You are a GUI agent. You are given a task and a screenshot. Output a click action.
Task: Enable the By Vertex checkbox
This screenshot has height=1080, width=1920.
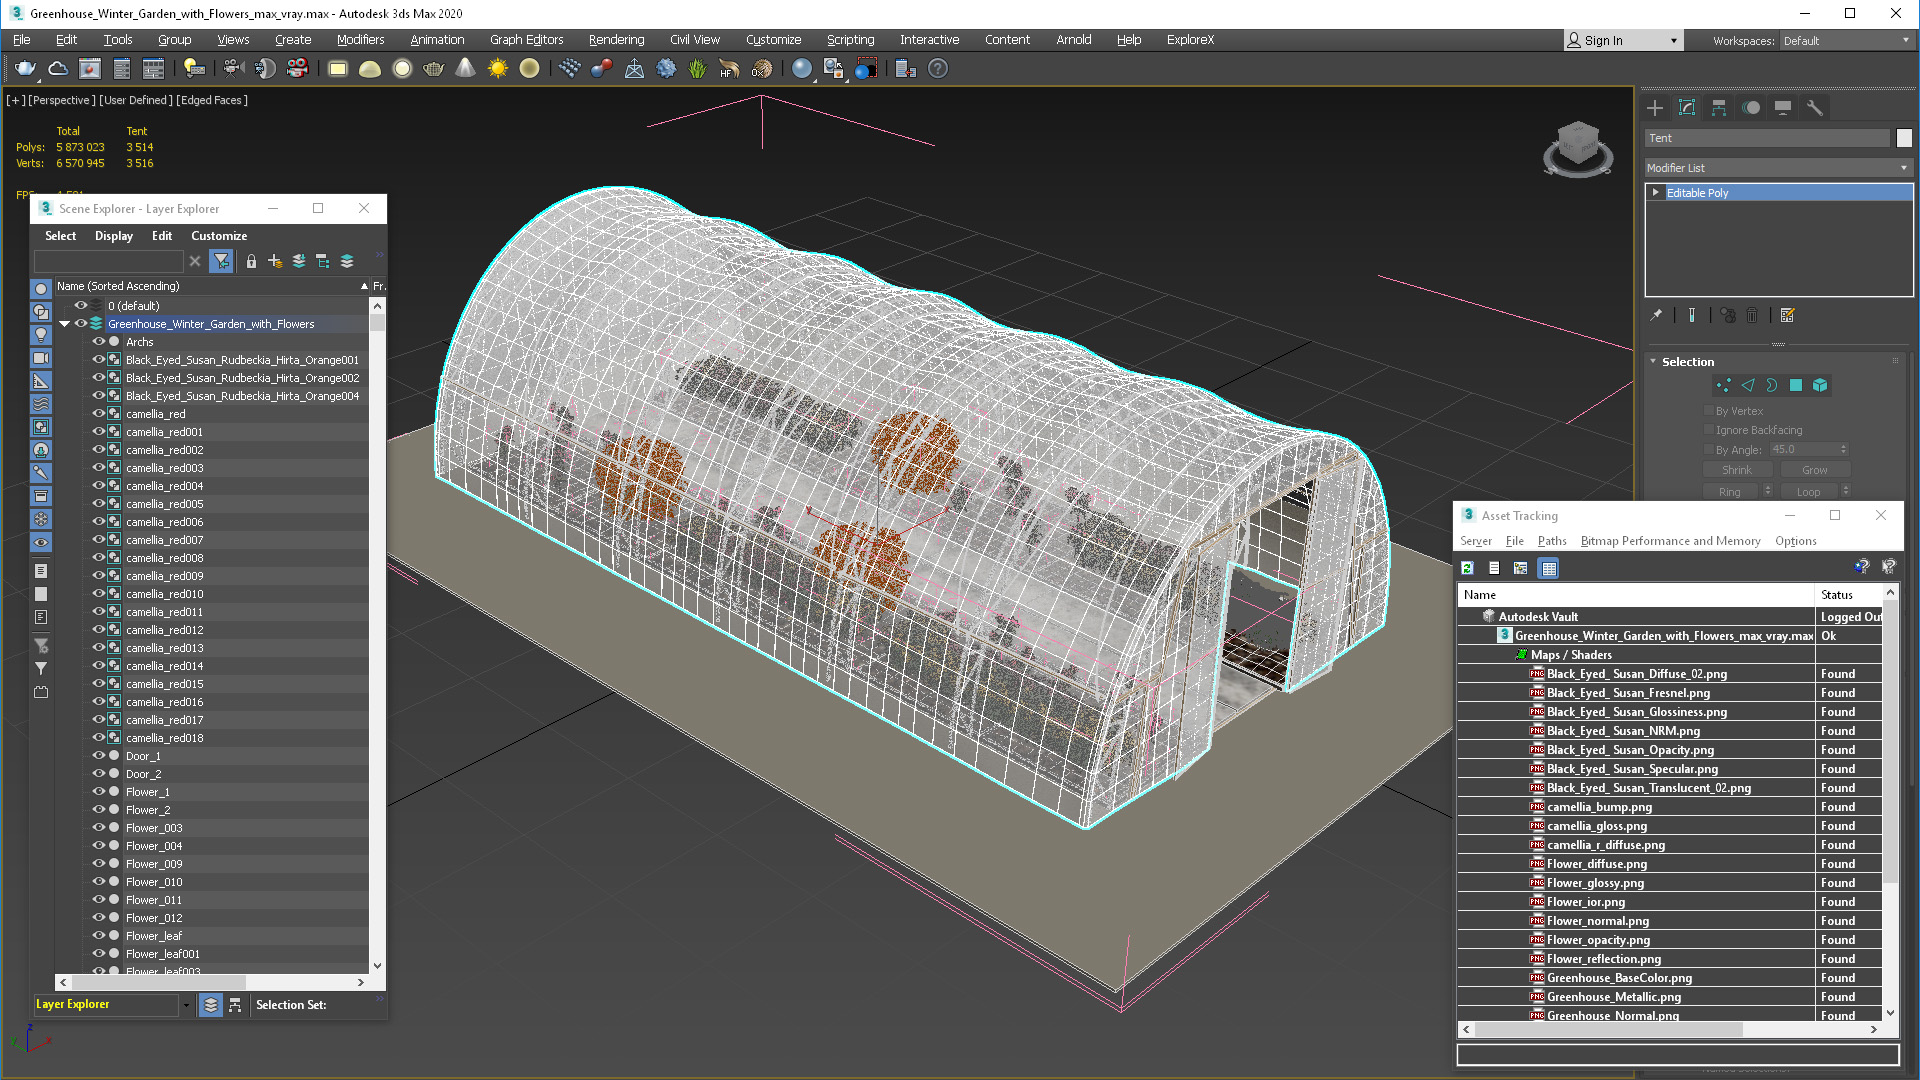(x=1708, y=411)
